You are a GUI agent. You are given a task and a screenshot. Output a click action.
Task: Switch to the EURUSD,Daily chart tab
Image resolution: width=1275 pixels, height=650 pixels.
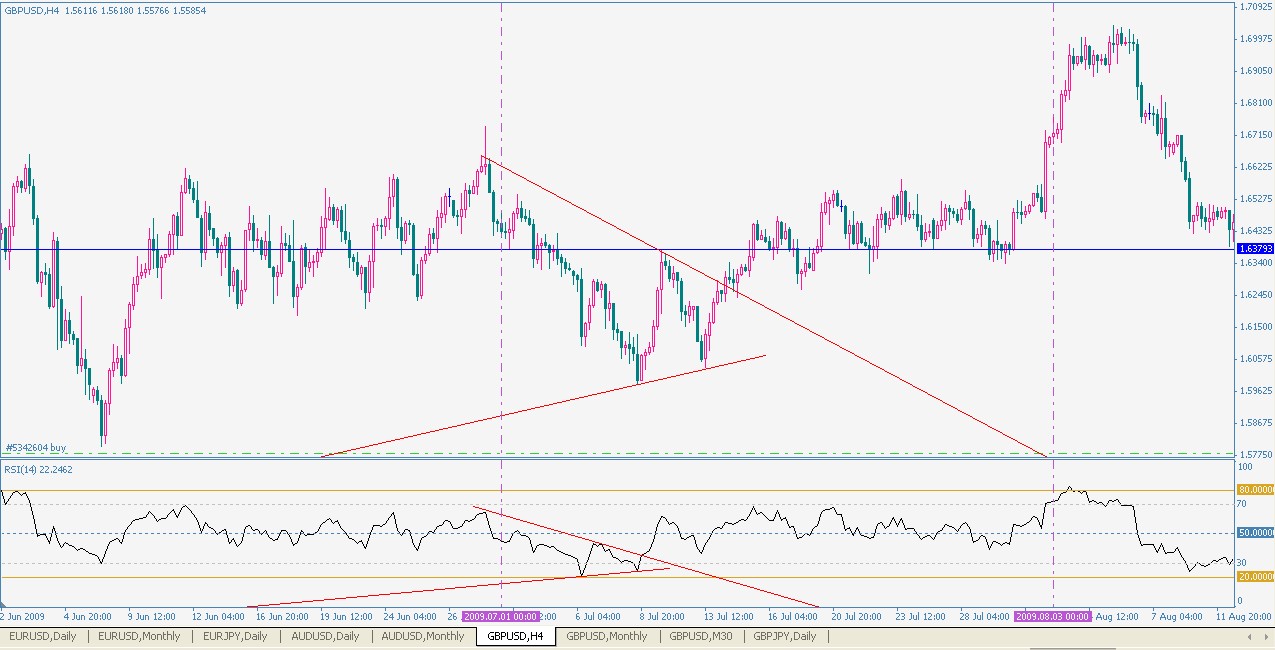click(x=43, y=636)
